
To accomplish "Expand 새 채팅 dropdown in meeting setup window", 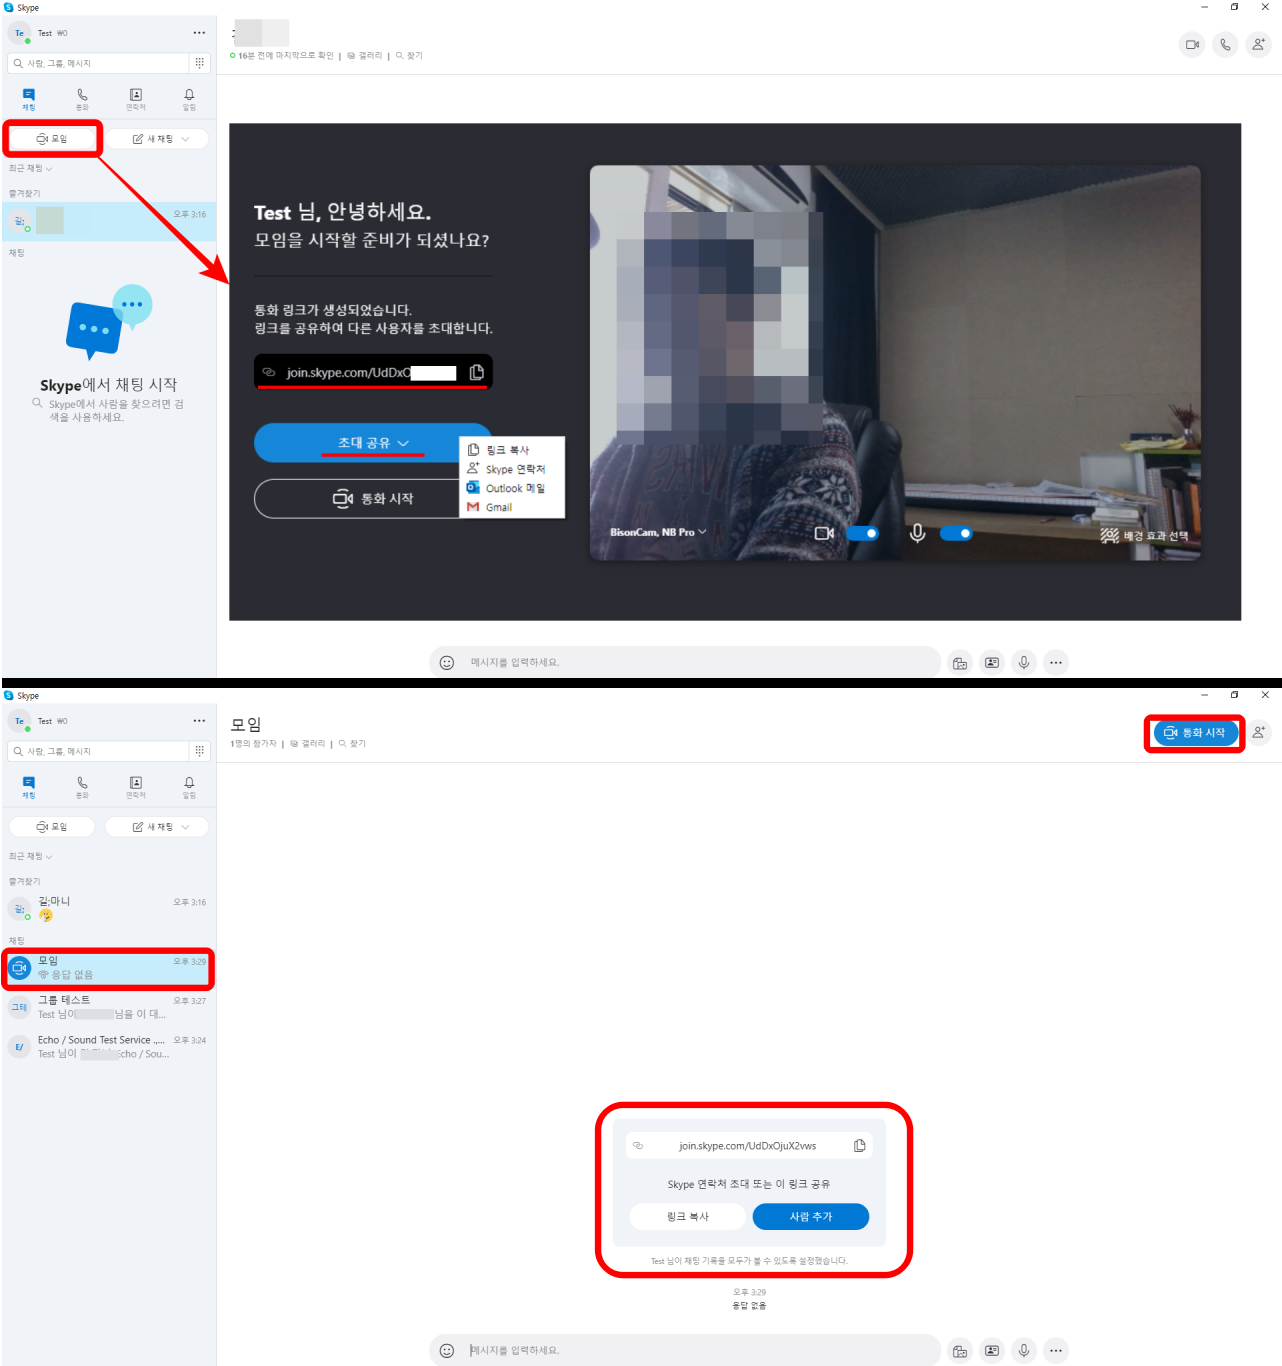I will tap(157, 139).
